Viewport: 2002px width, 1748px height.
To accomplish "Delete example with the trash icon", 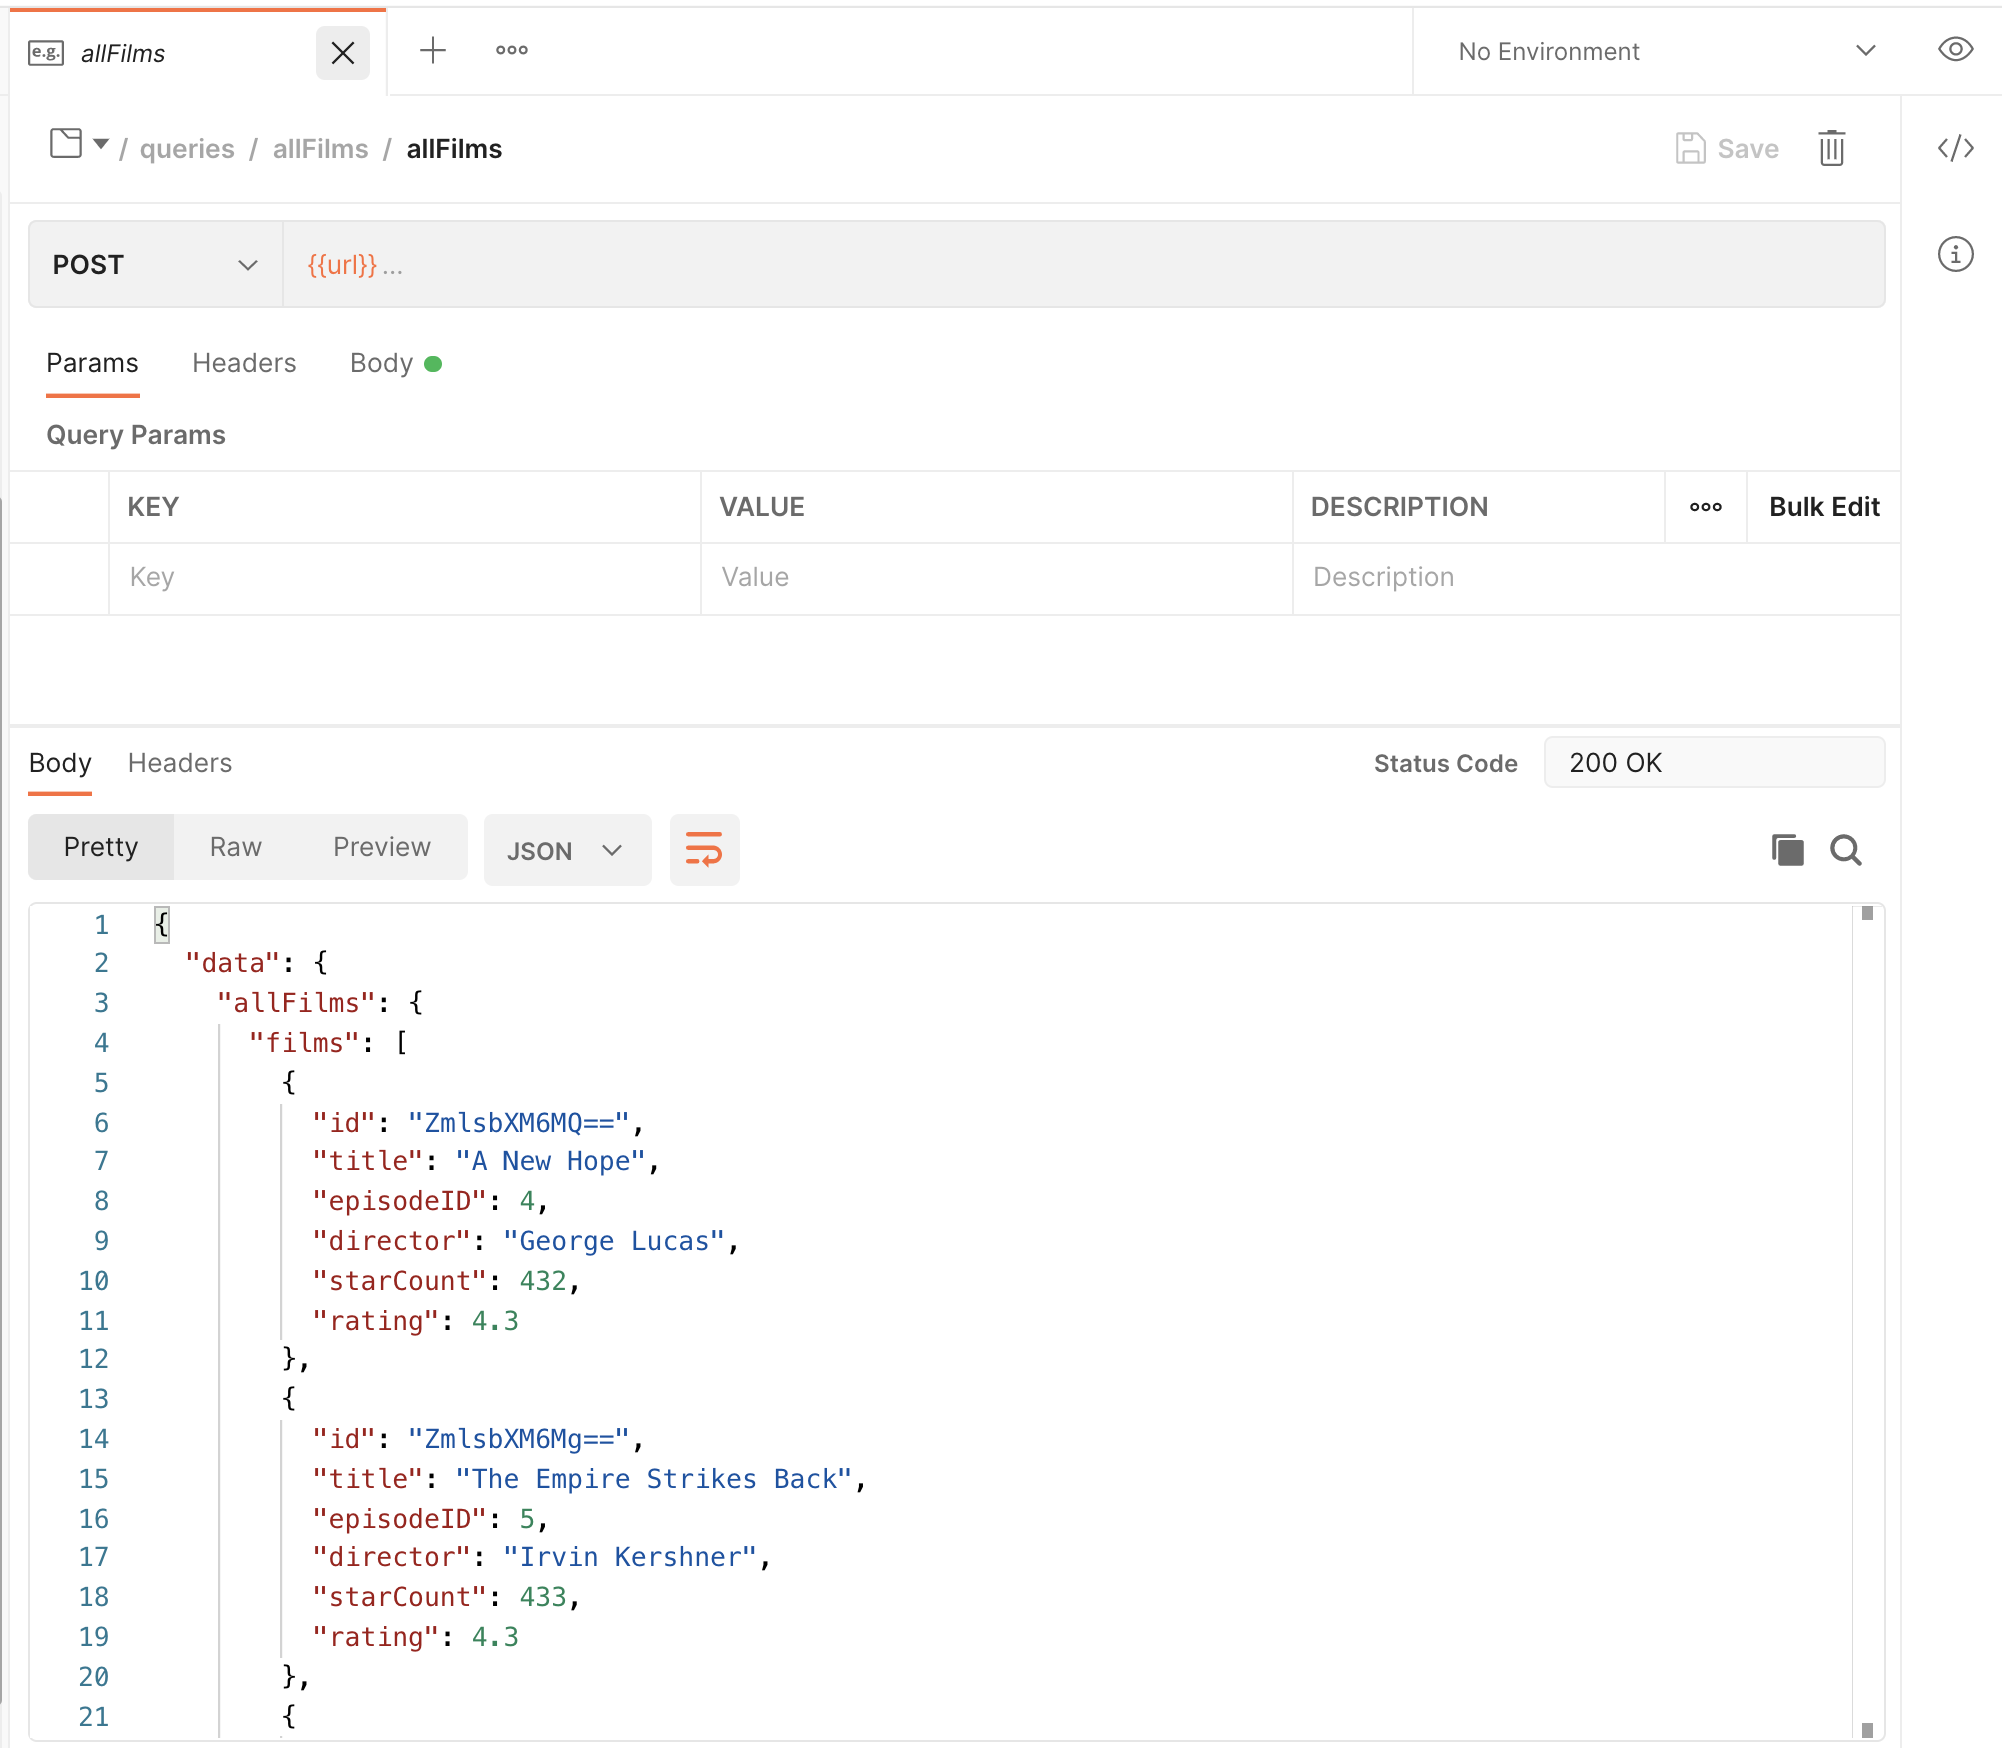I will click(1831, 149).
